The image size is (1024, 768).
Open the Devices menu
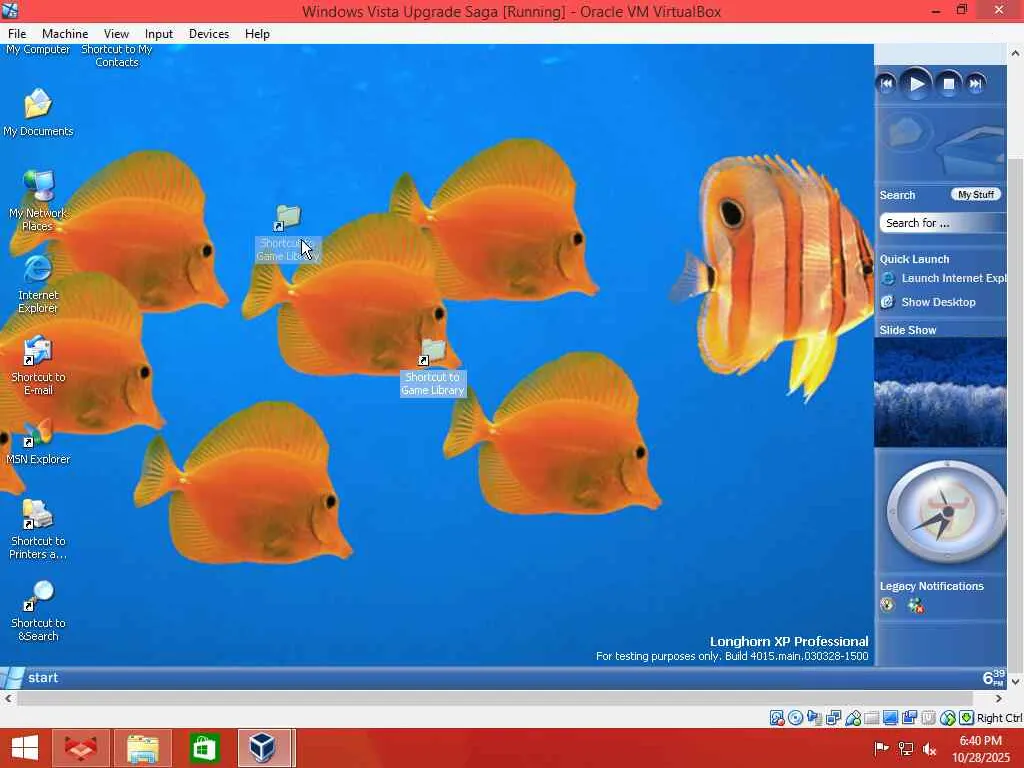coord(209,34)
